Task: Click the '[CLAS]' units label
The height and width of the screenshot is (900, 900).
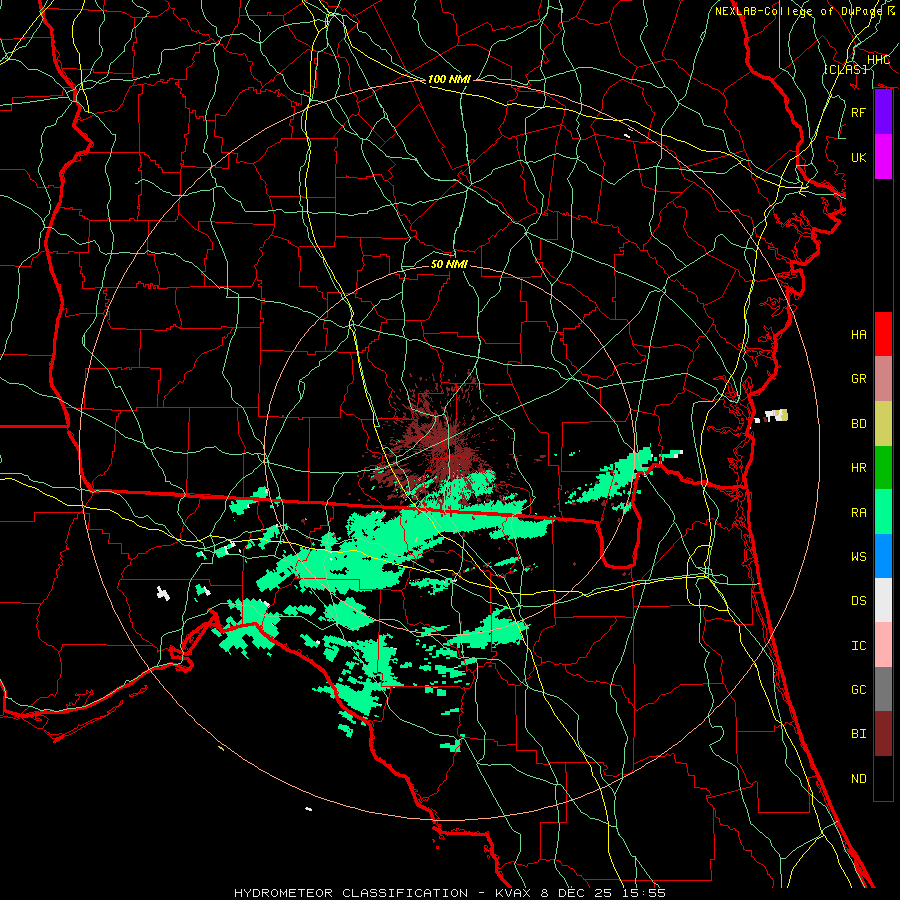Action: (845, 69)
